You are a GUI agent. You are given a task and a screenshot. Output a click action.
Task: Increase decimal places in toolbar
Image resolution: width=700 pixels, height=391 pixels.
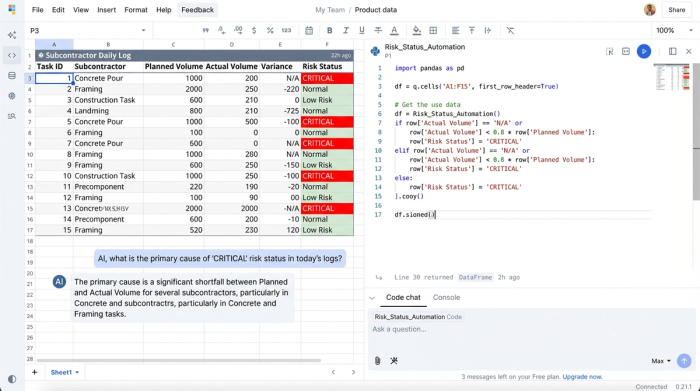[238, 30]
